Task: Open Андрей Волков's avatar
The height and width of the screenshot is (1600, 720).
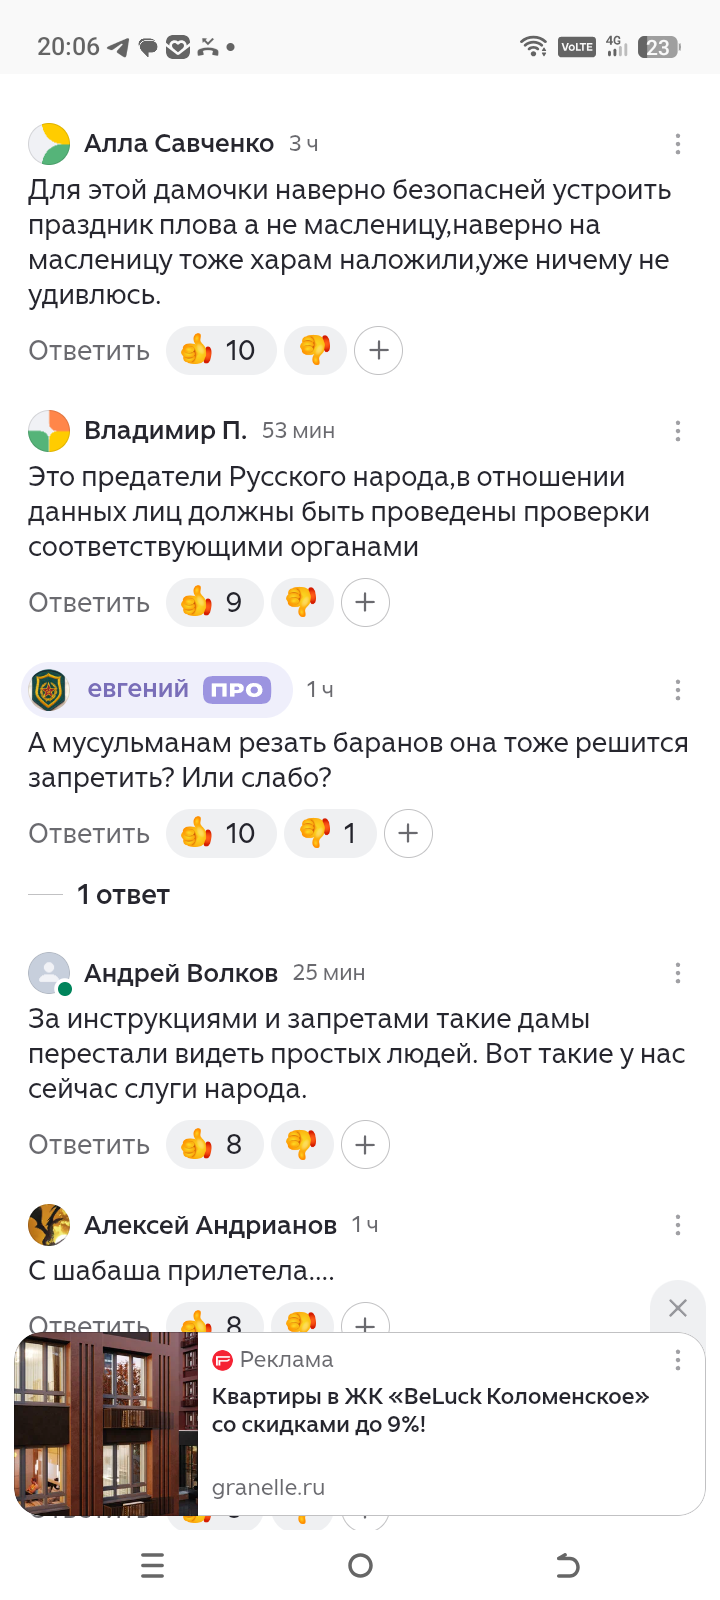Action: (x=49, y=973)
